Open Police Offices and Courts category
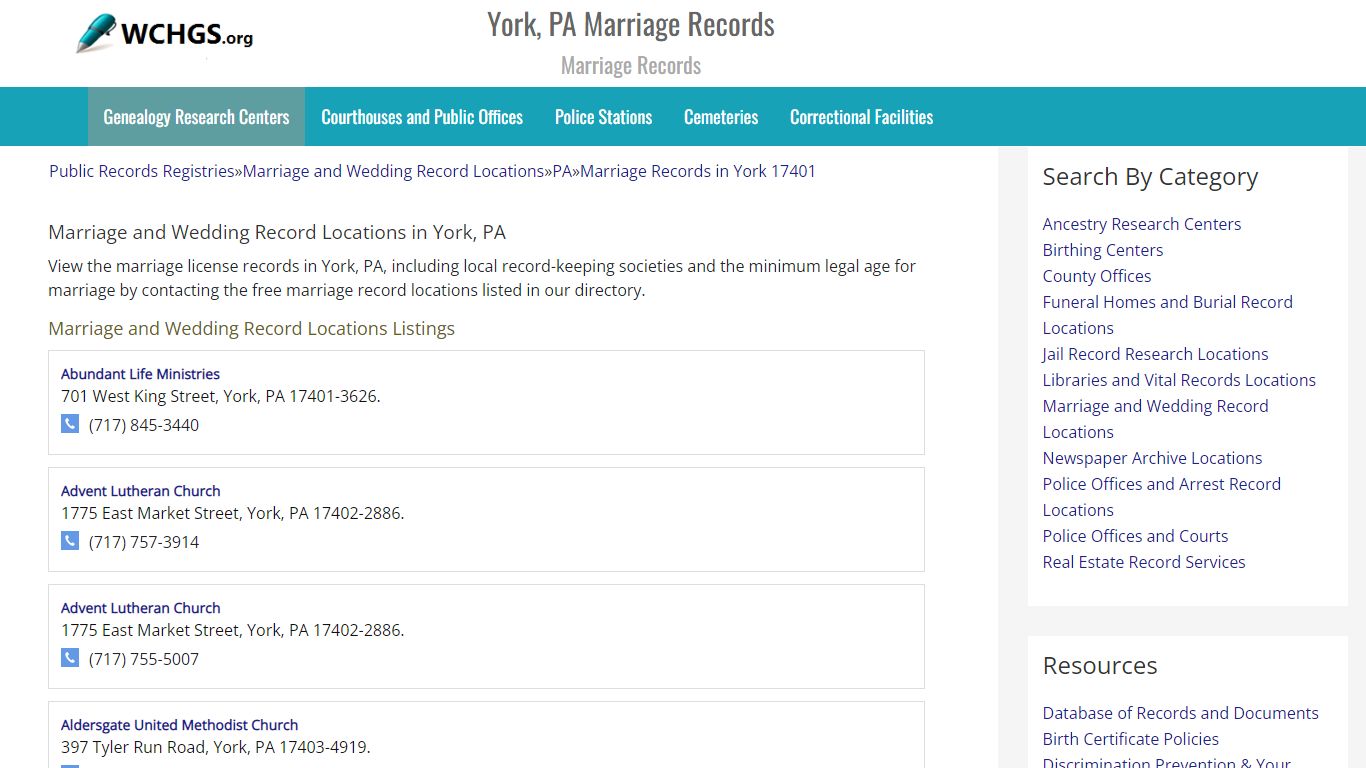This screenshot has height=768, width=1366. click(1135, 536)
